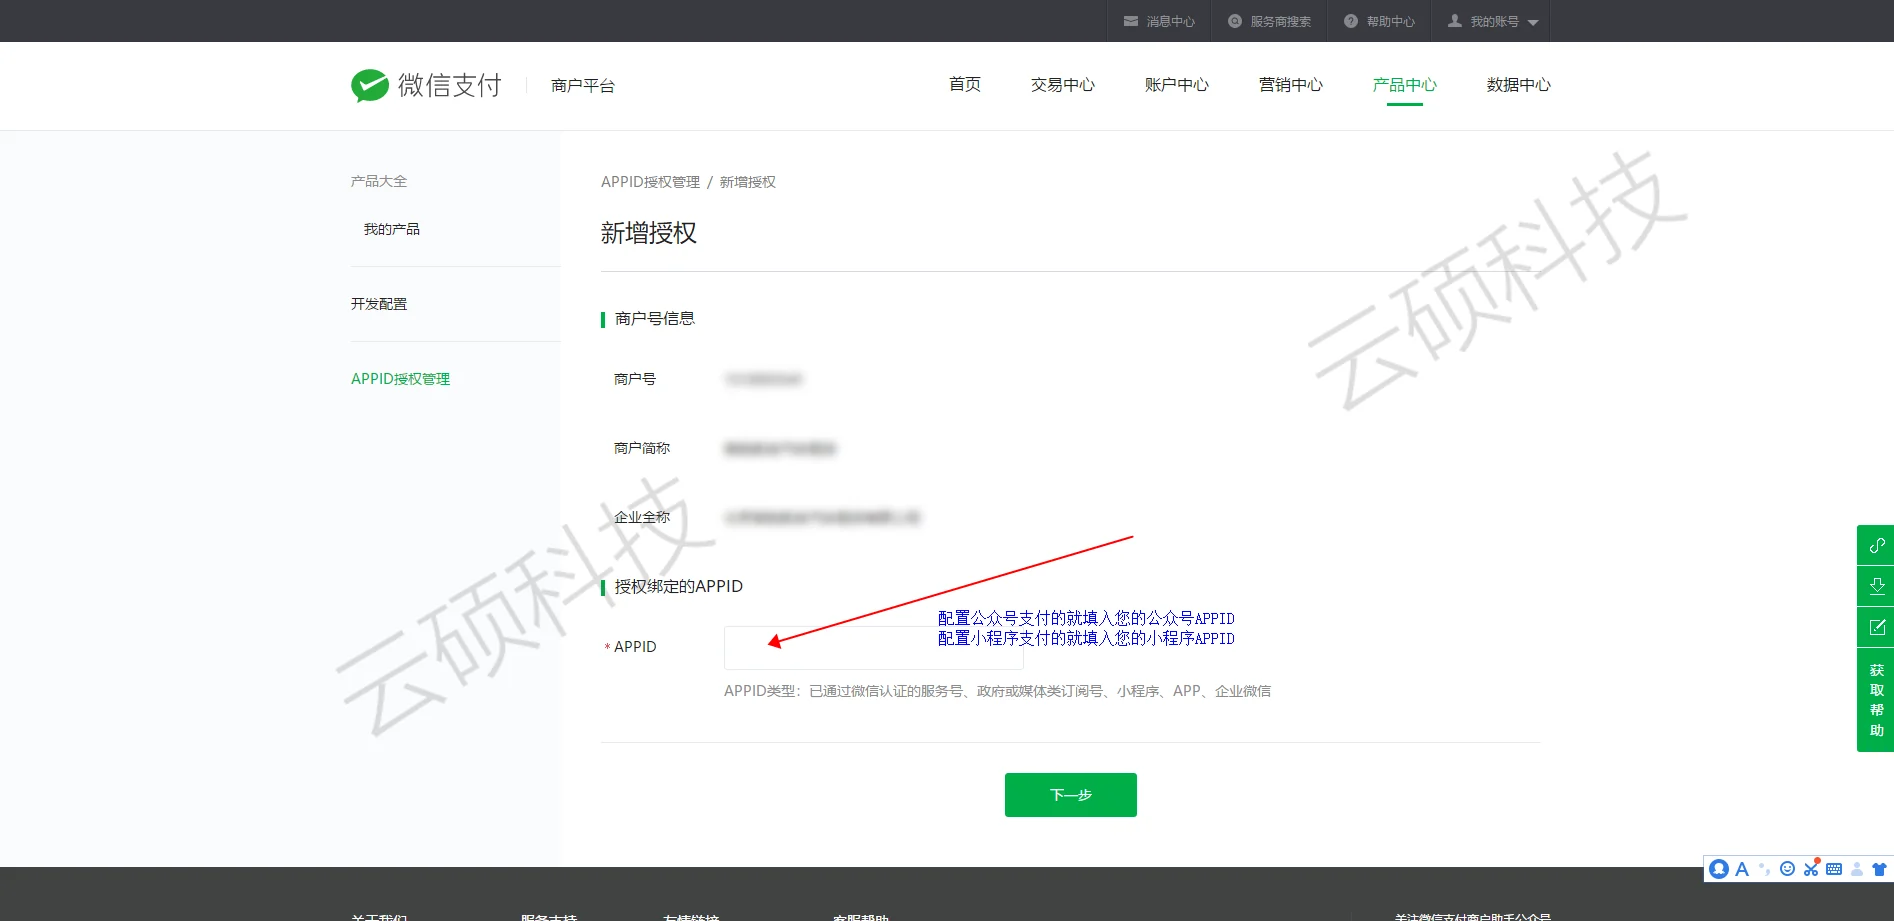Image resolution: width=1894 pixels, height=921 pixels.
Task: Click the input method avatar icon
Action: 1719,869
